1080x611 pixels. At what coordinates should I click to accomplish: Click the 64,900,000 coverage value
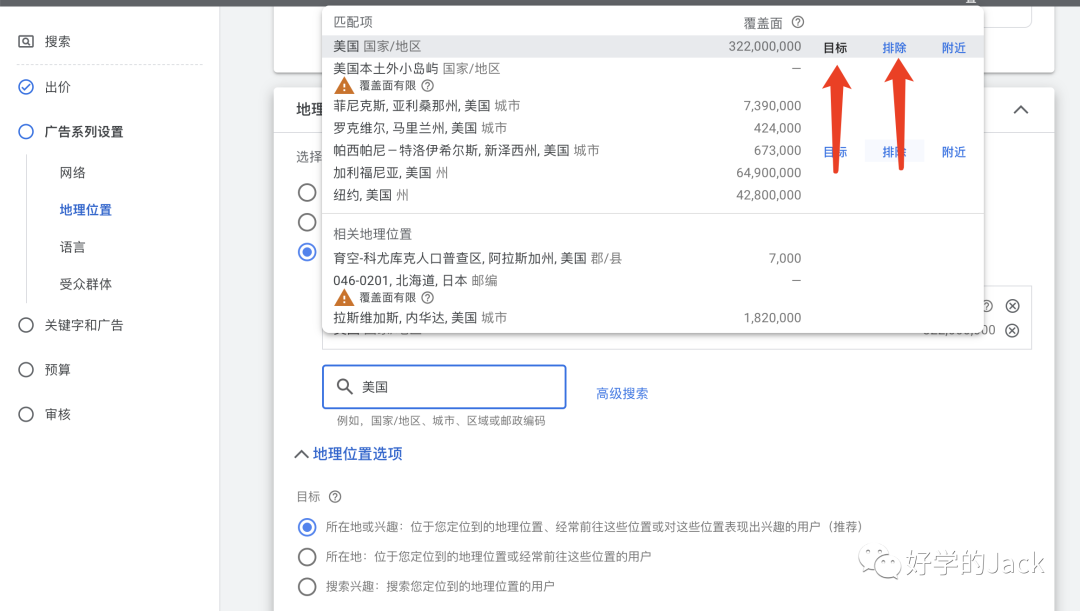(769, 172)
